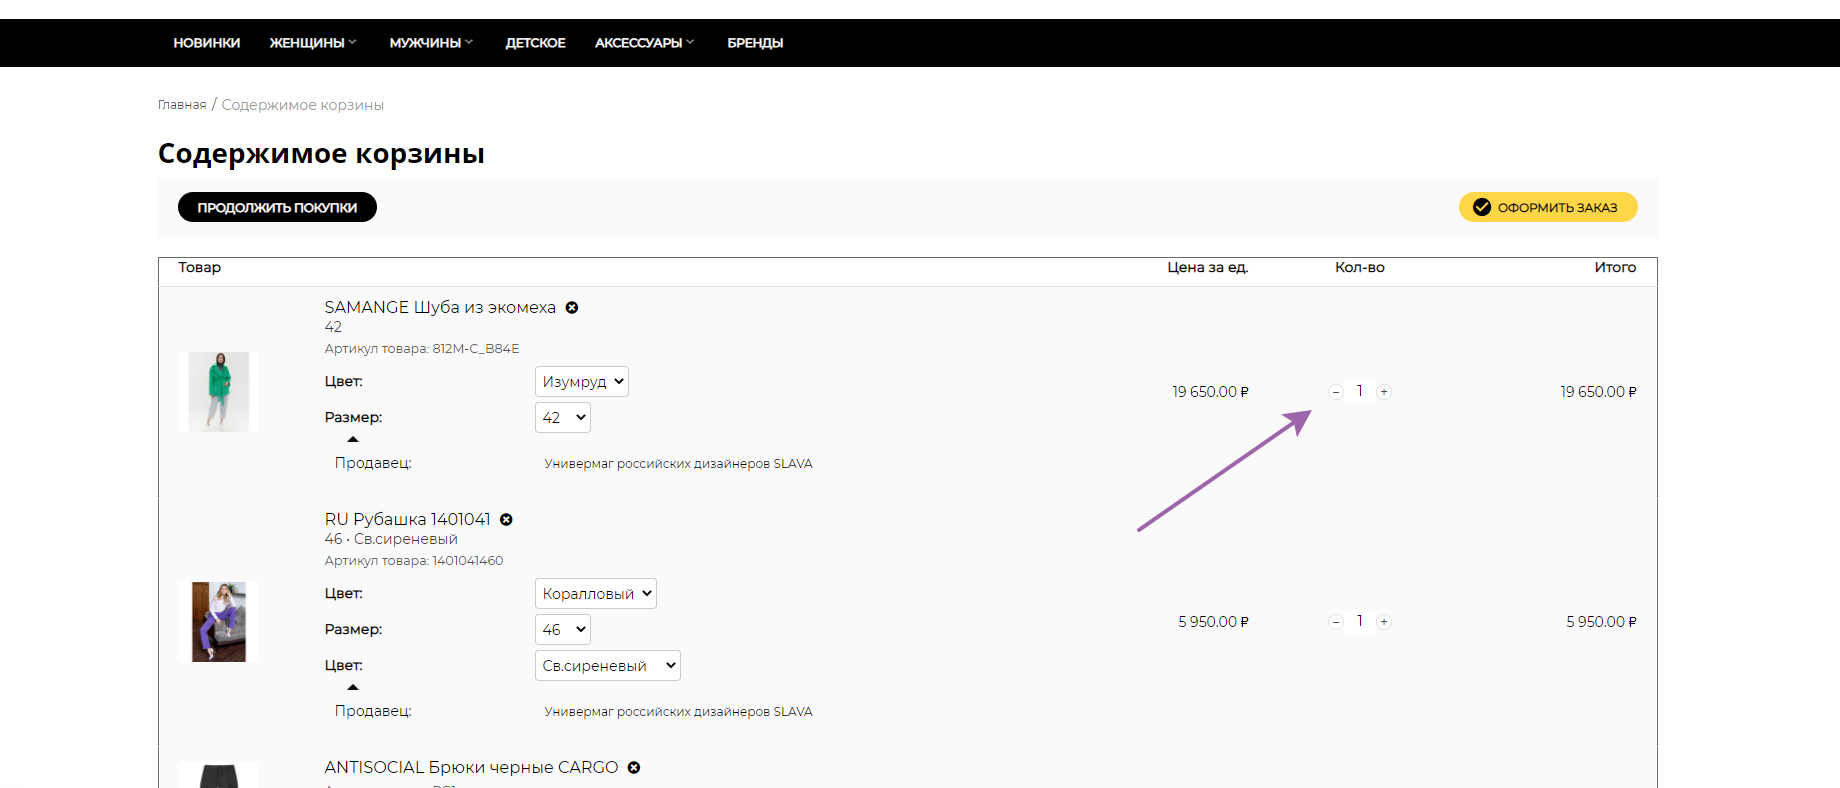Go to Главная breadcrumb link
Screen dimensions: 1840x788
[182, 105]
